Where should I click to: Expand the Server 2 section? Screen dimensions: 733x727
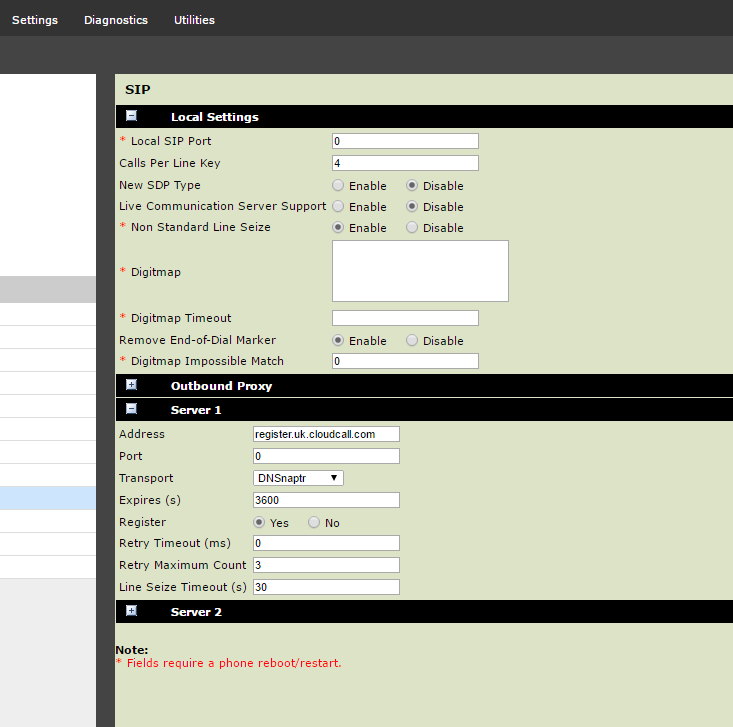(x=131, y=611)
